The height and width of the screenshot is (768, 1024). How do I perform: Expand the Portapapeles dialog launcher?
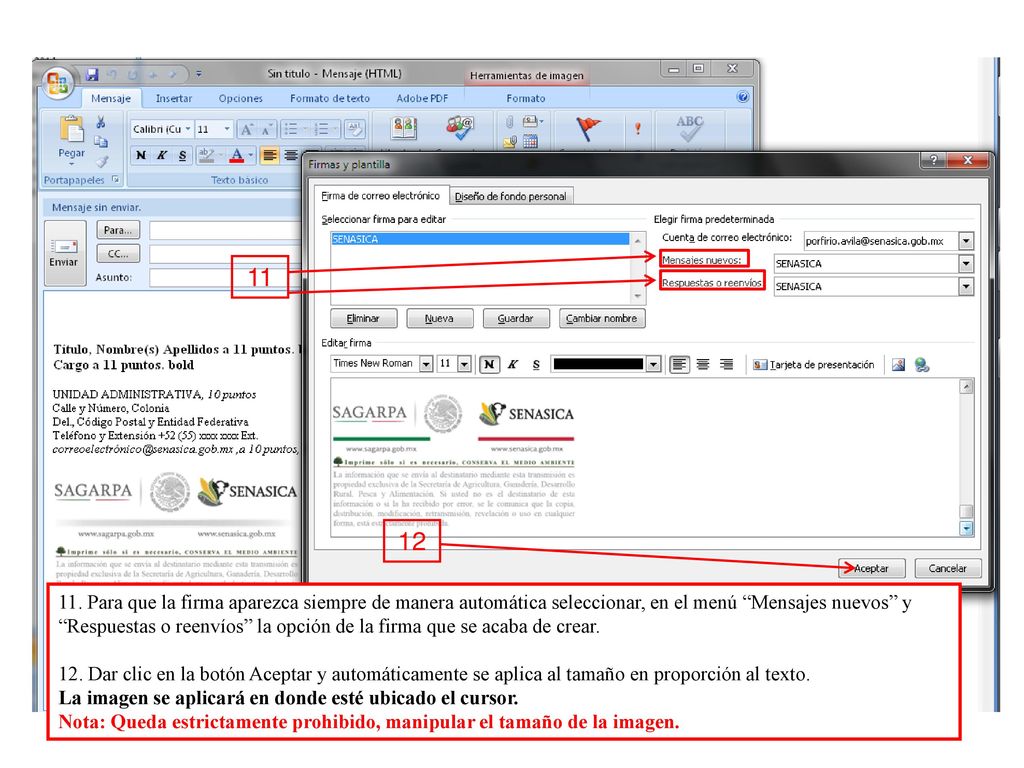(116, 179)
